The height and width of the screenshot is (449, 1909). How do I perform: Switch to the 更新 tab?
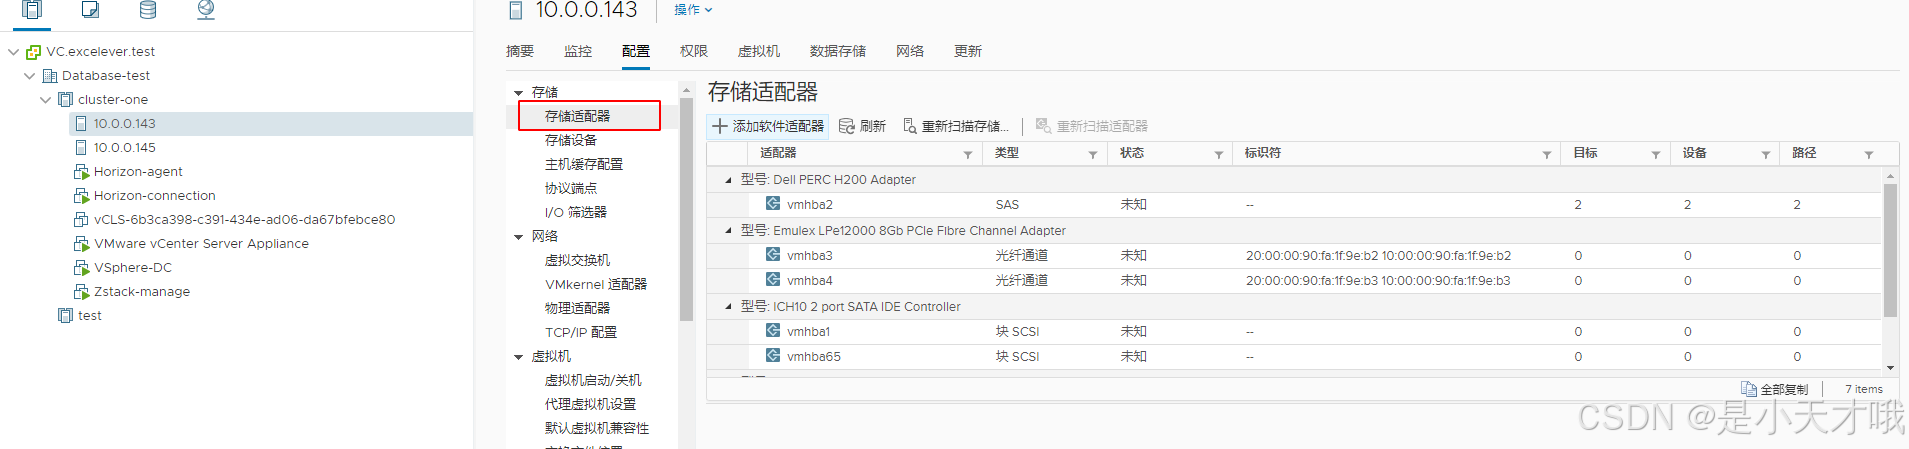pyautogui.click(x=968, y=51)
